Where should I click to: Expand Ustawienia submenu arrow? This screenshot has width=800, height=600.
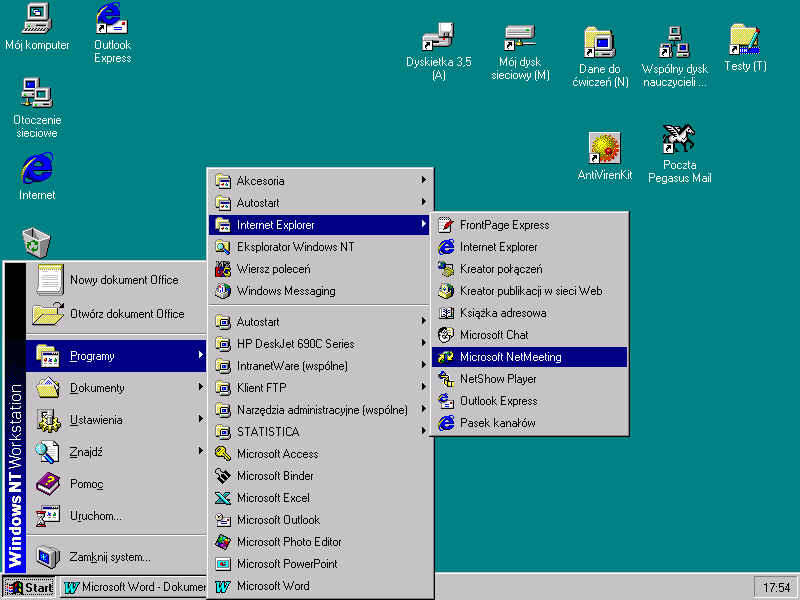201,419
